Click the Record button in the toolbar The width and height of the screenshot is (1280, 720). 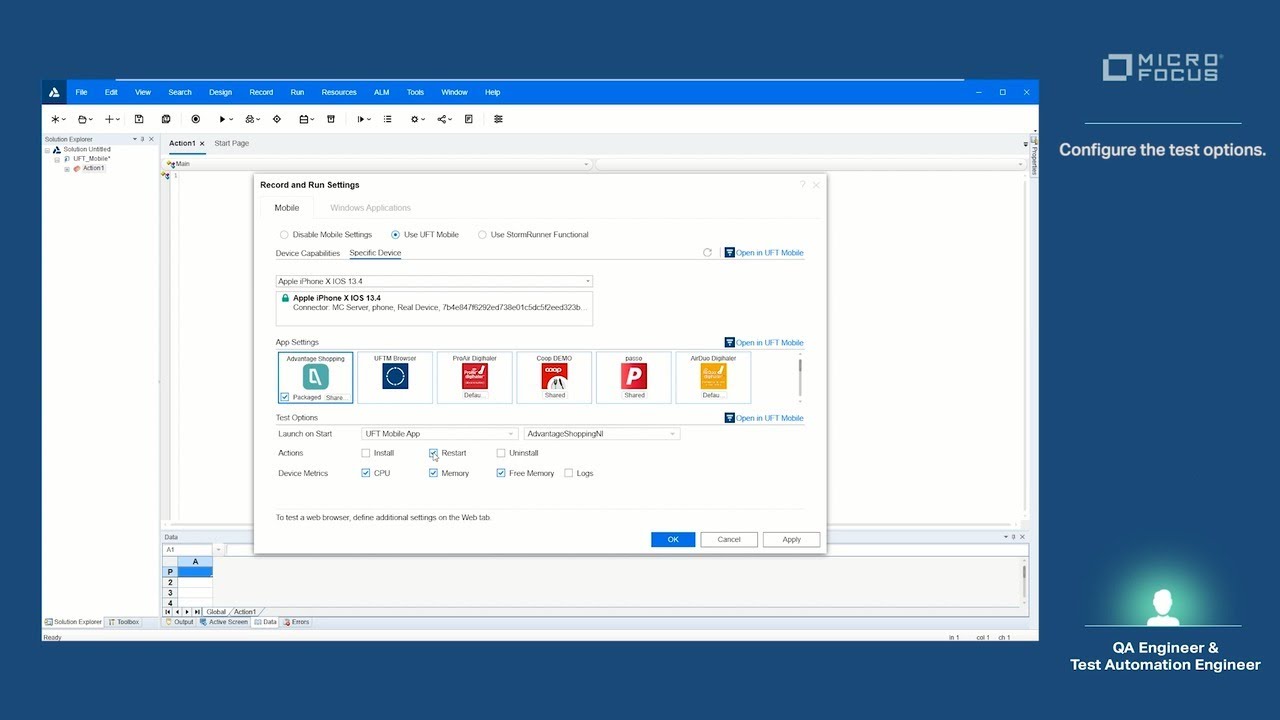(196, 119)
